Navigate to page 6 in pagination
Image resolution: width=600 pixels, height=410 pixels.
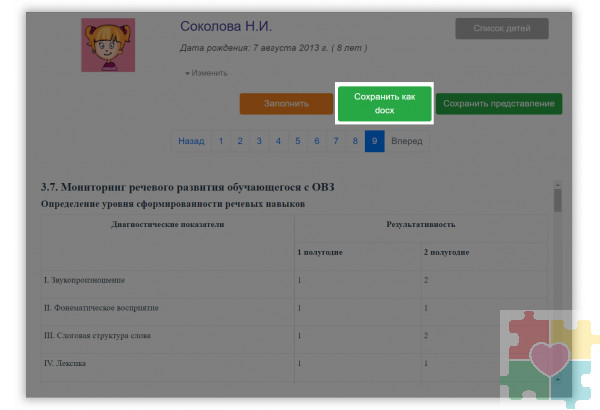(317, 142)
